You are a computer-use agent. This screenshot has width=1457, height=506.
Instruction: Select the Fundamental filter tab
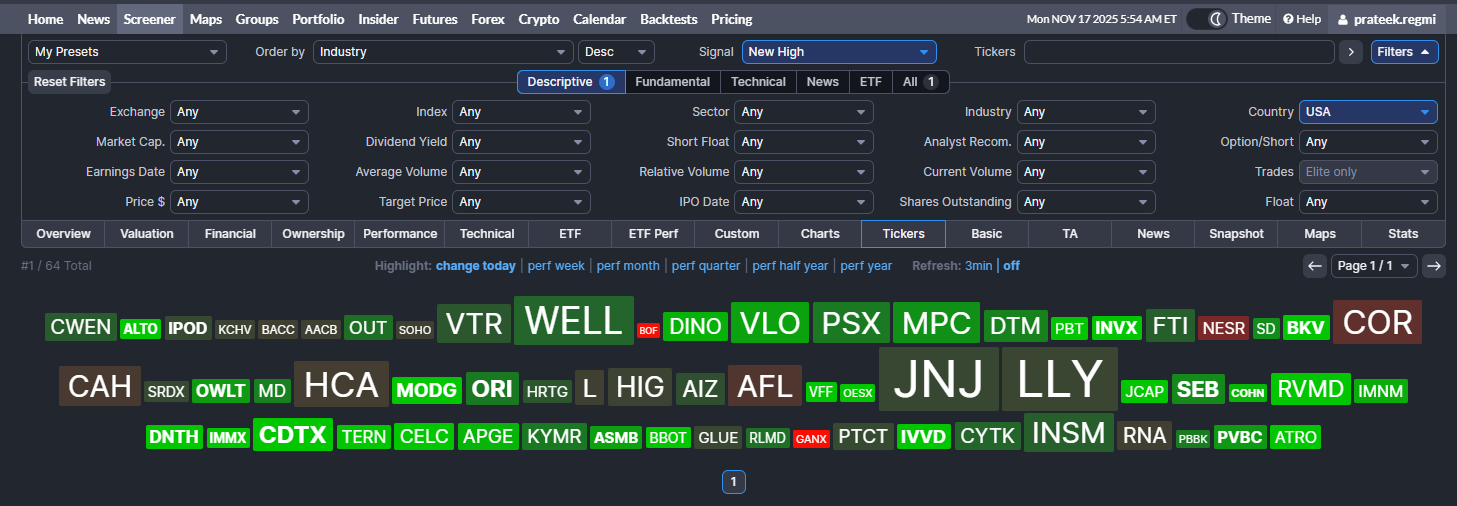pos(673,82)
